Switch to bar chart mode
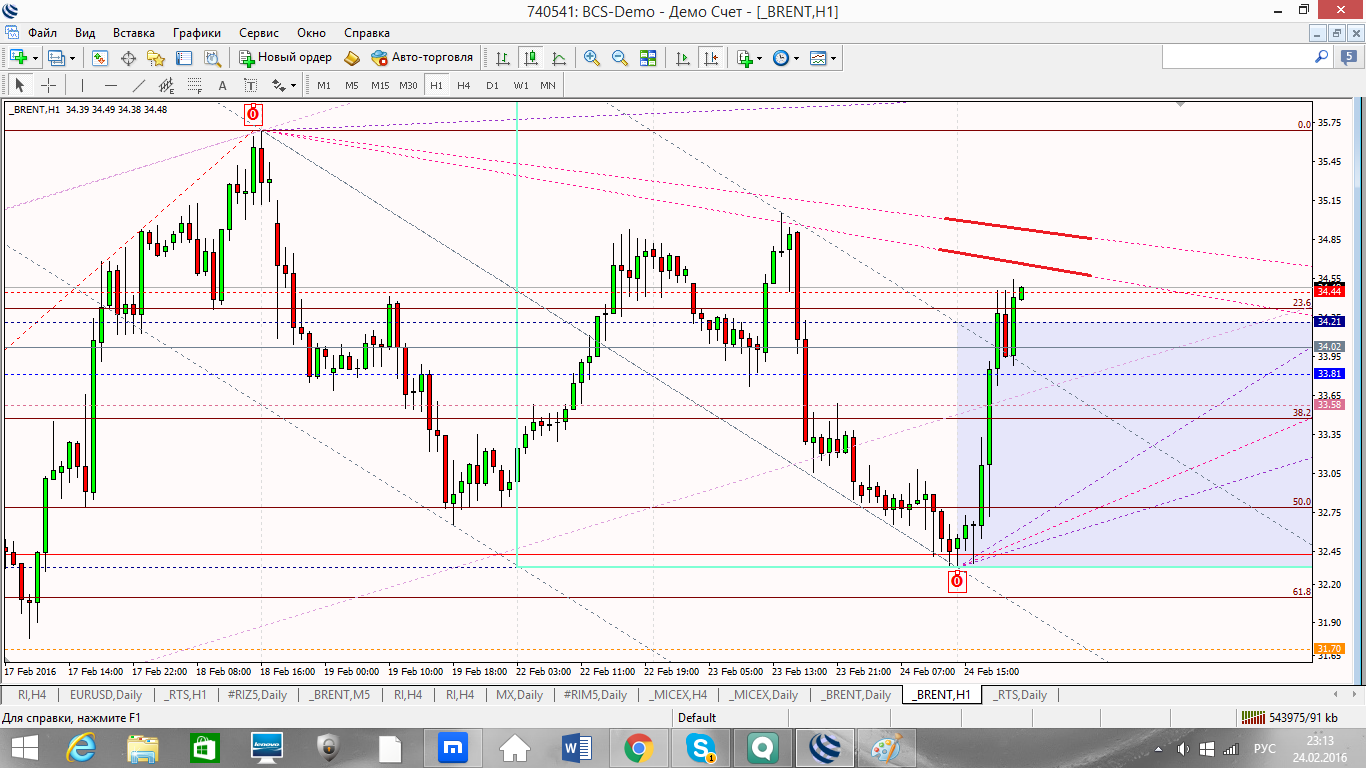The width and height of the screenshot is (1366, 768). pos(502,58)
